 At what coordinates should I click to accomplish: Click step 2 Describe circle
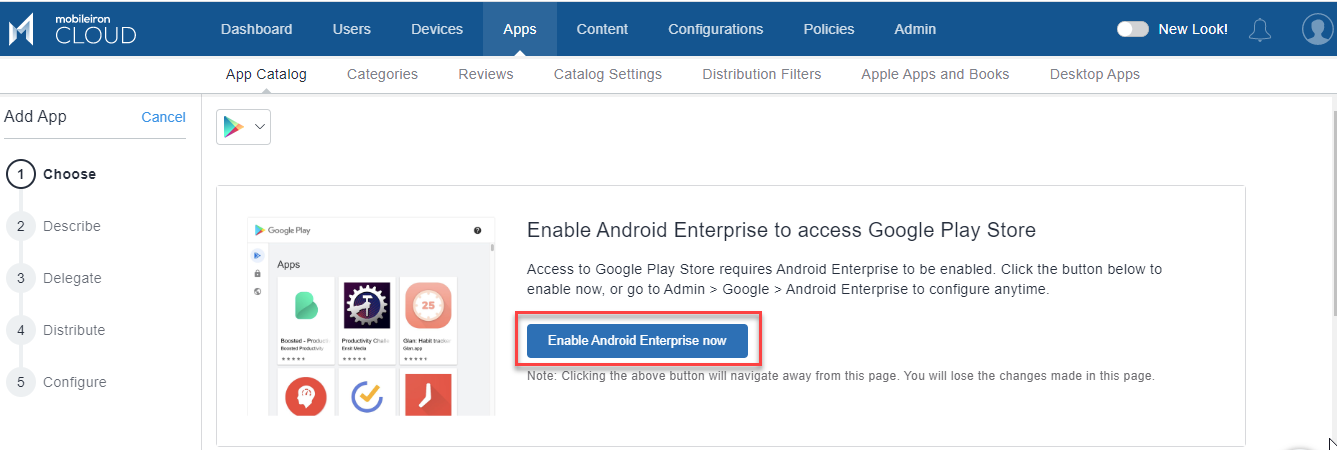coord(21,226)
